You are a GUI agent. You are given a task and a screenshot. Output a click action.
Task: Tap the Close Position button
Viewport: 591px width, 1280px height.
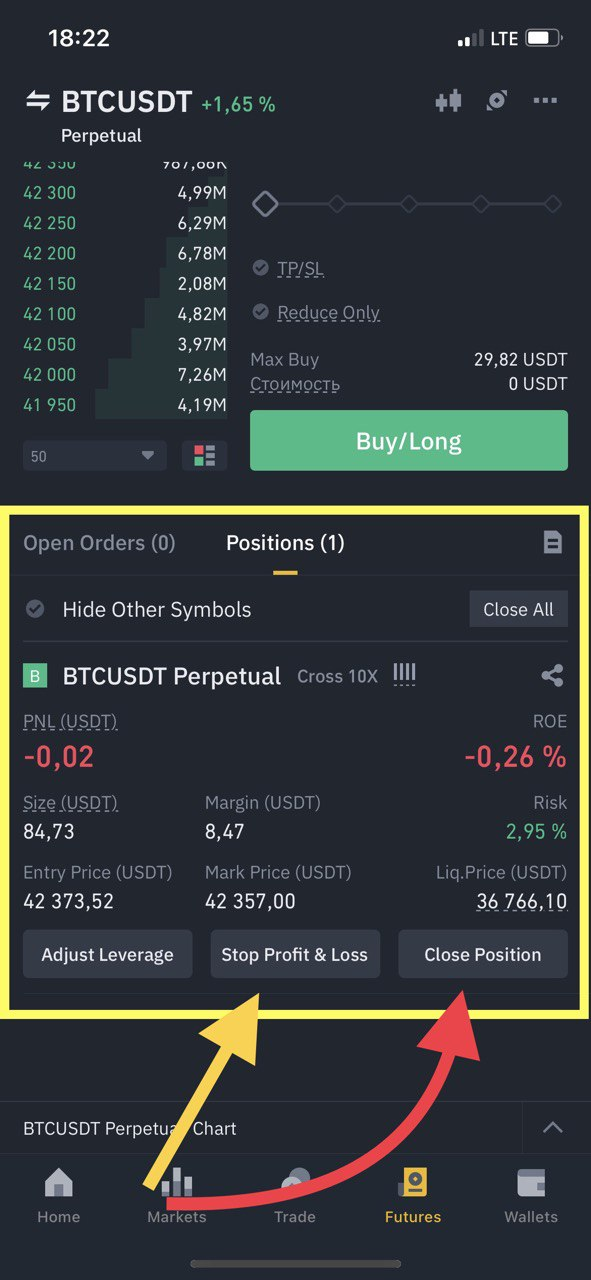(483, 954)
